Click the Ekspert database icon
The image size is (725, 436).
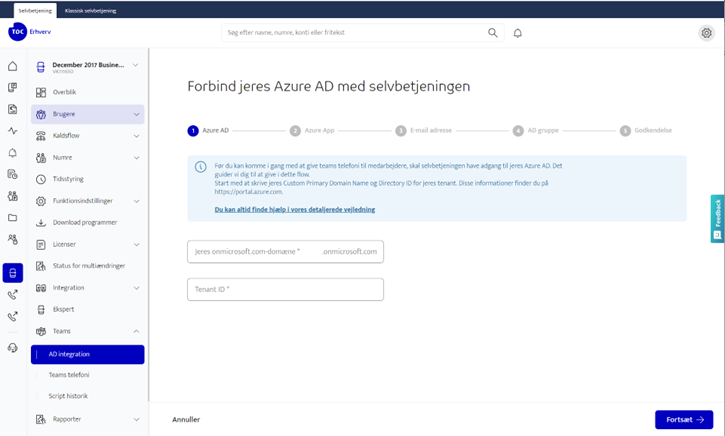pyautogui.click(x=41, y=309)
